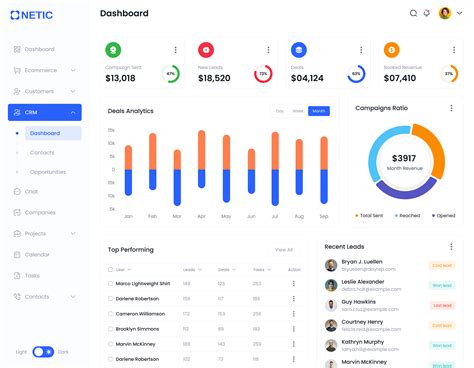Open Booked Revenue card options menu

coord(454,50)
